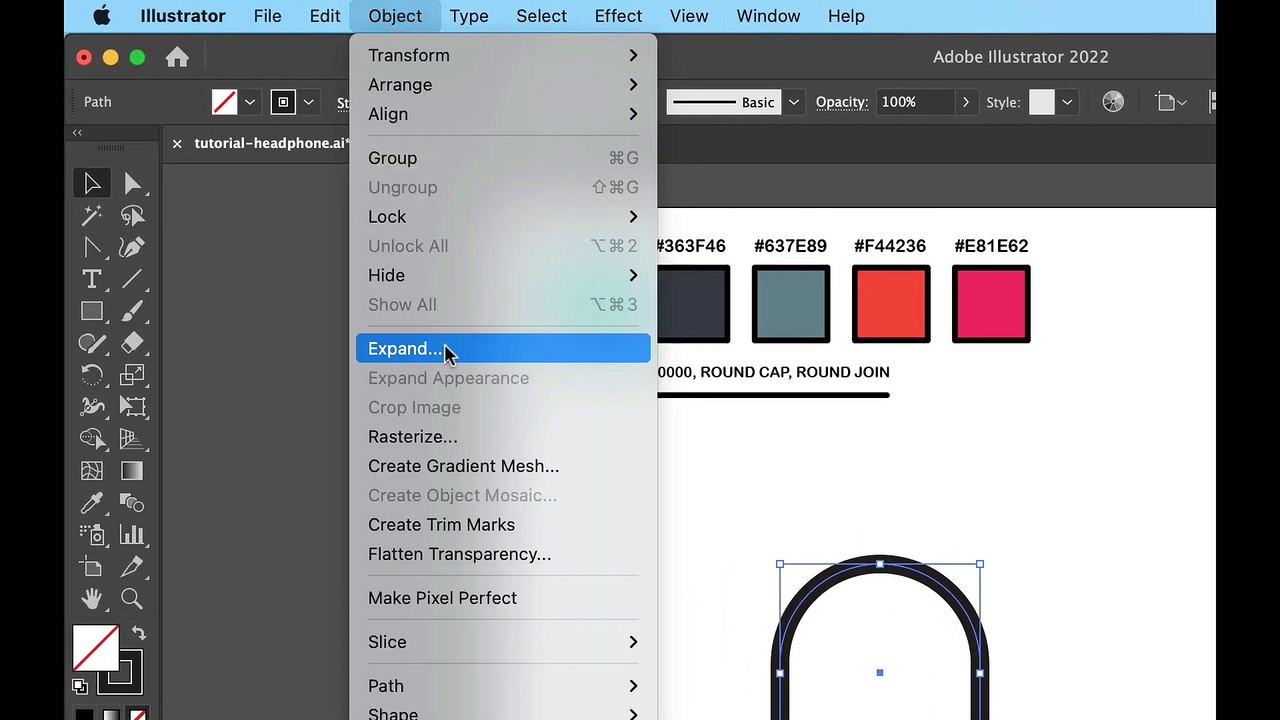Select the Selection tool arrow

(x=92, y=183)
